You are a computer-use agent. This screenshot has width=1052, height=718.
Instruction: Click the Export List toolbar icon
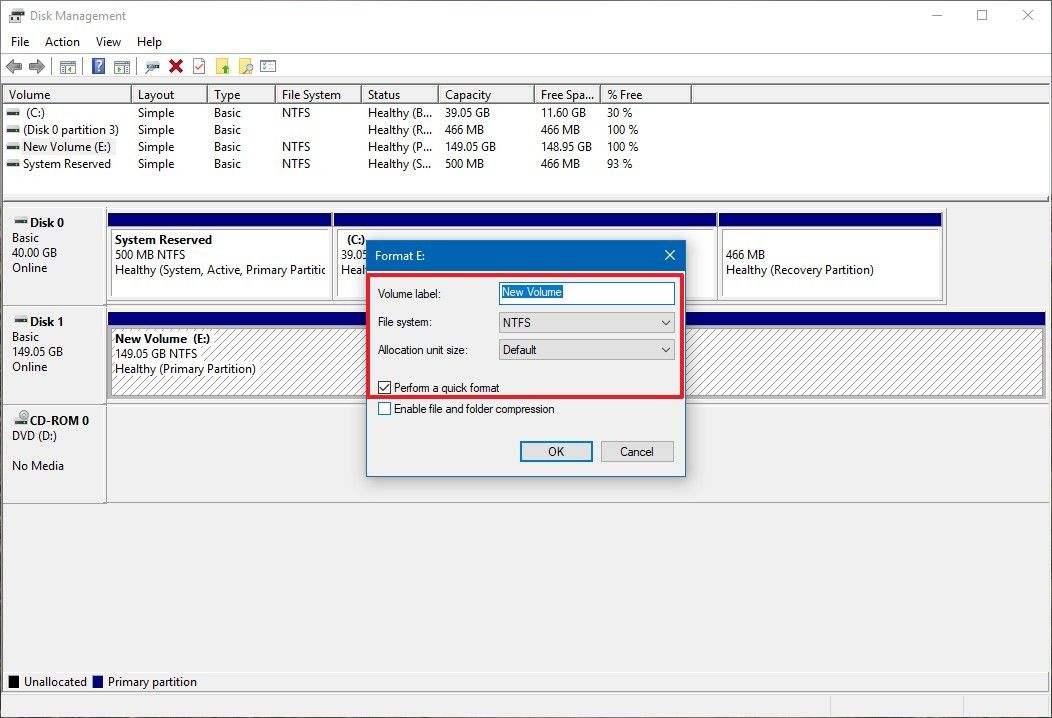(267, 66)
